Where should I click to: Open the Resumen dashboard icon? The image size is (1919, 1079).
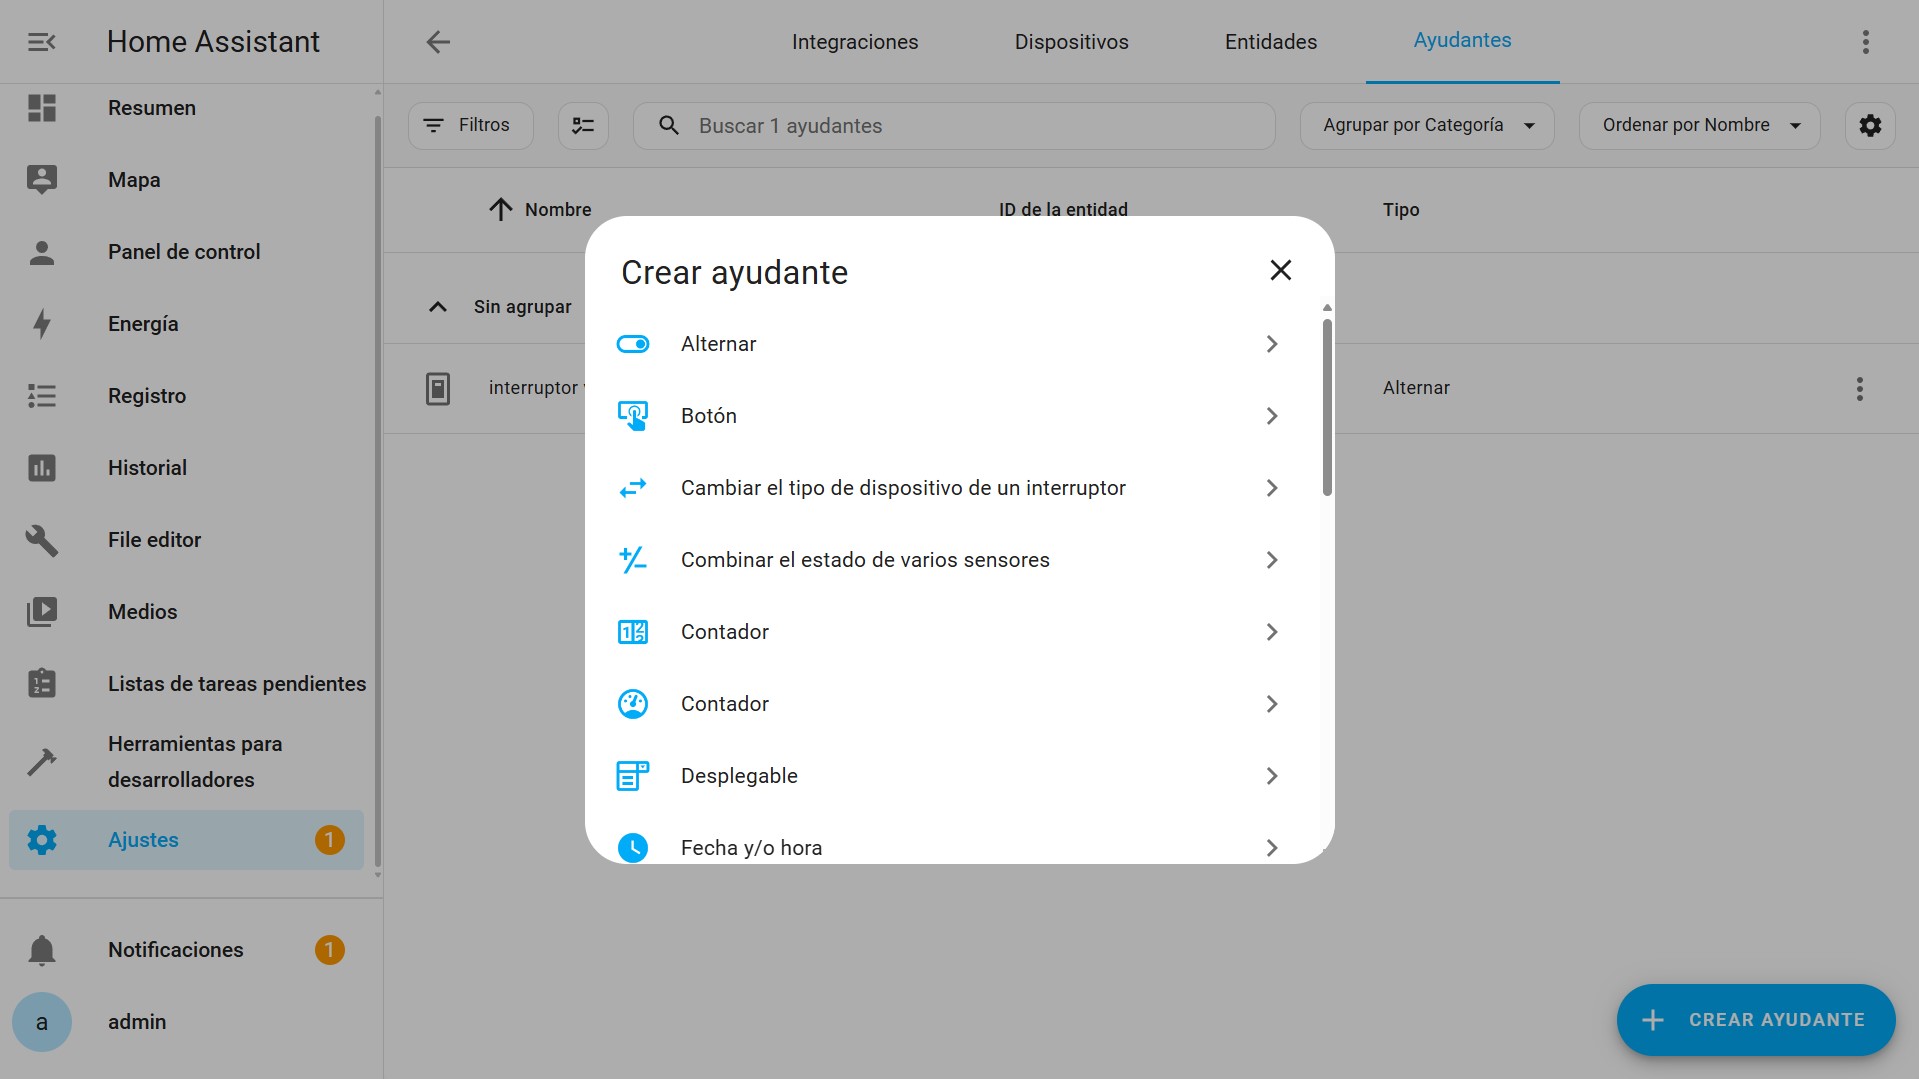click(x=41, y=108)
